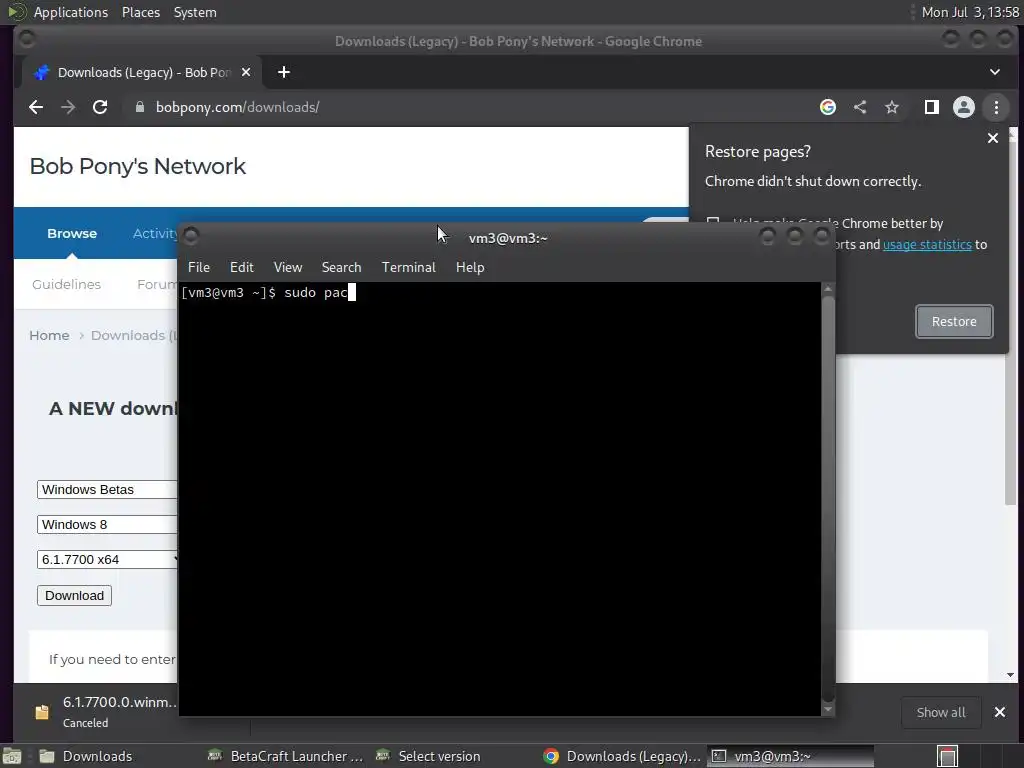The width and height of the screenshot is (1024, 768).
Task: Go back in Chrome
Action: point(36,107)
